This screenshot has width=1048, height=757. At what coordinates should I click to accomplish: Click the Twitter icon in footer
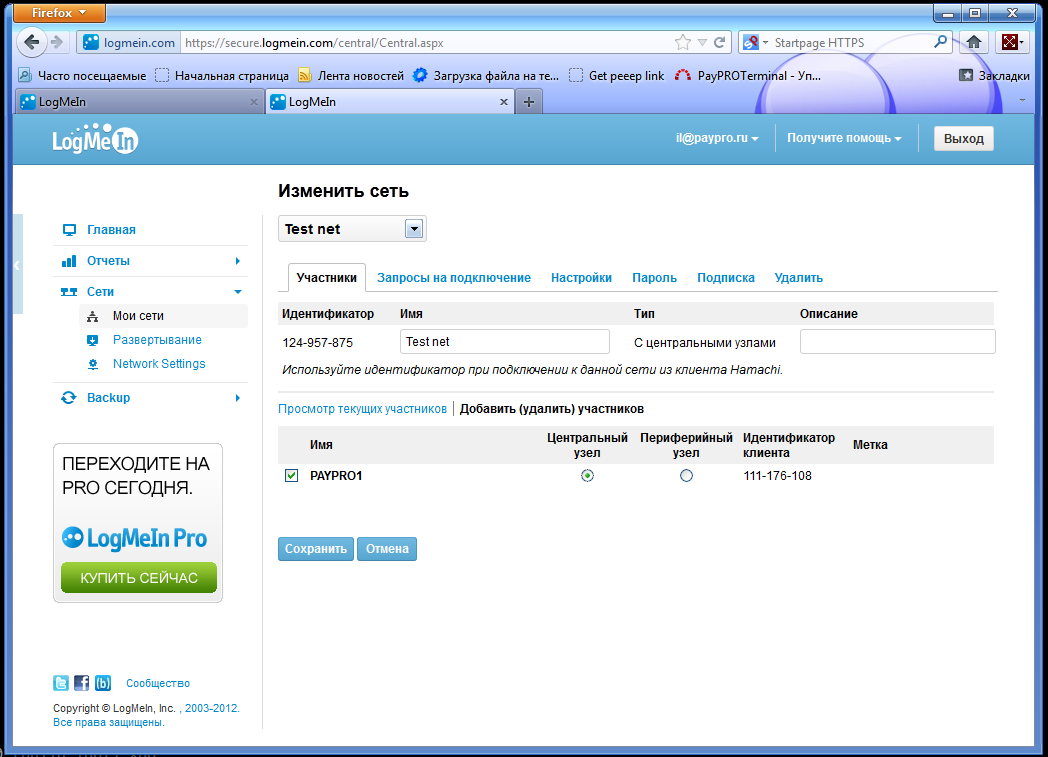pos(61,683)
